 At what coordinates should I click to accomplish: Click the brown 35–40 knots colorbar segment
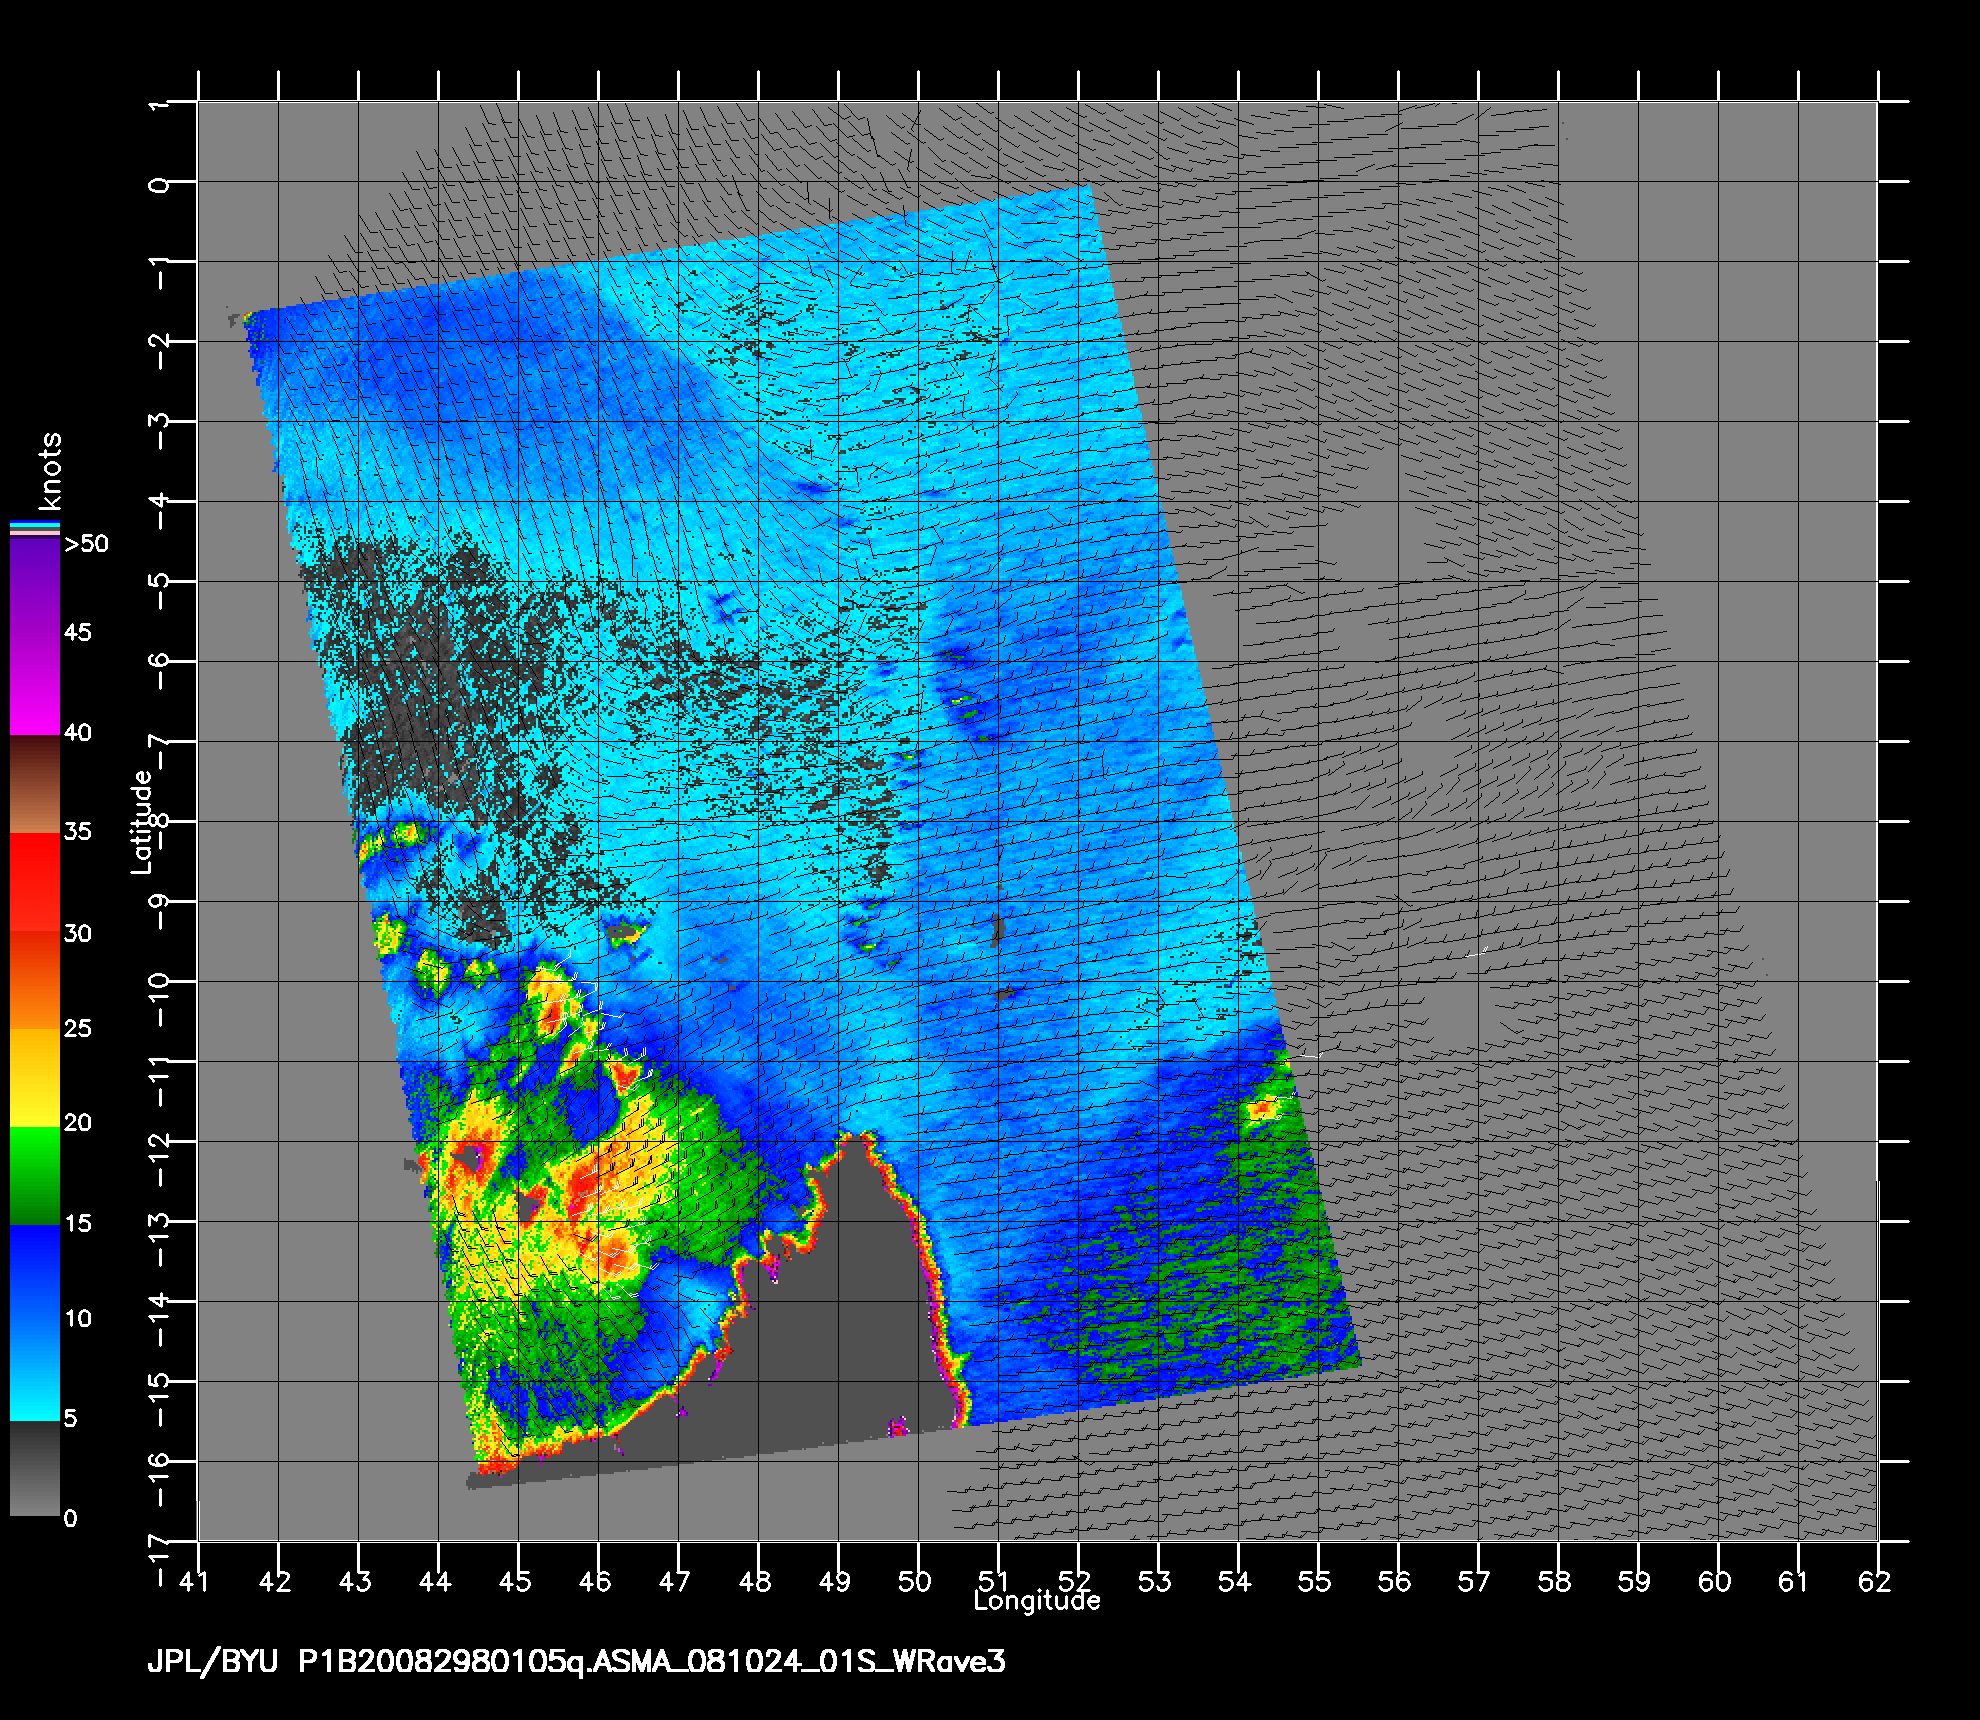click(35, 785)
